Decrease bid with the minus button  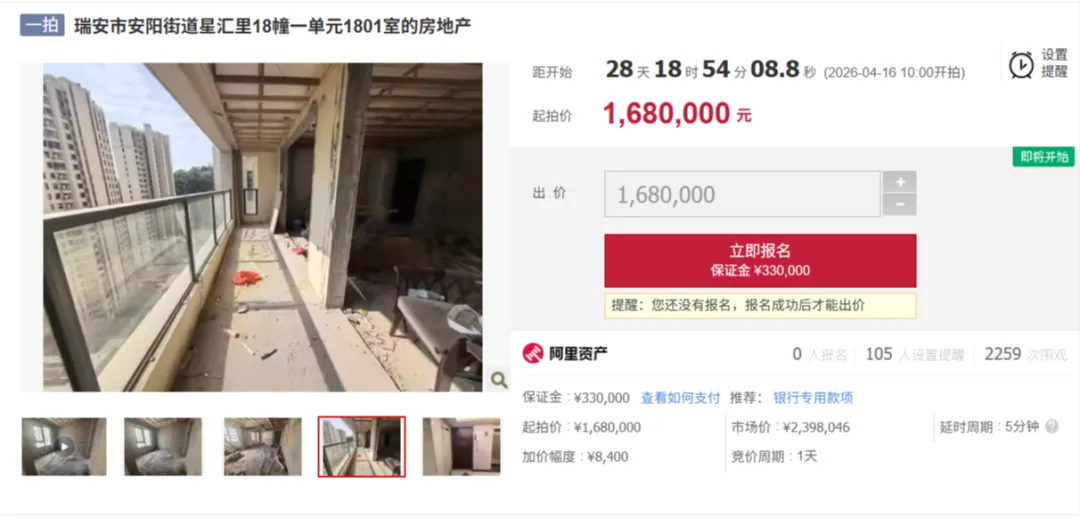click(x=900, y=204)
